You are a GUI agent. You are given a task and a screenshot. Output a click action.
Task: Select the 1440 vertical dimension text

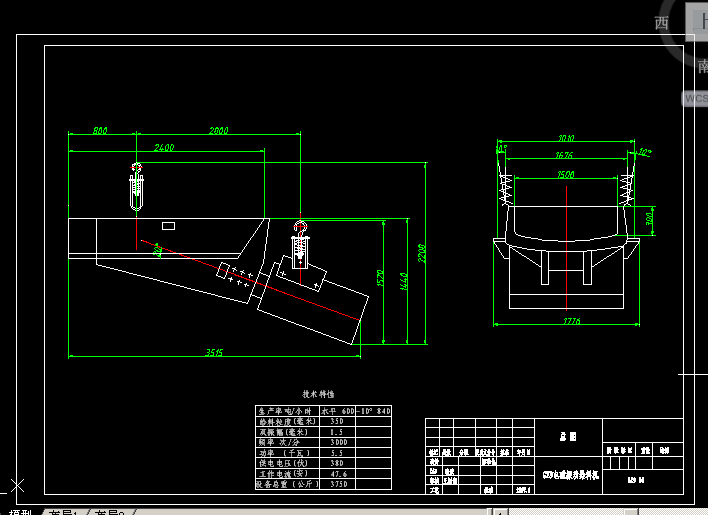404,281
